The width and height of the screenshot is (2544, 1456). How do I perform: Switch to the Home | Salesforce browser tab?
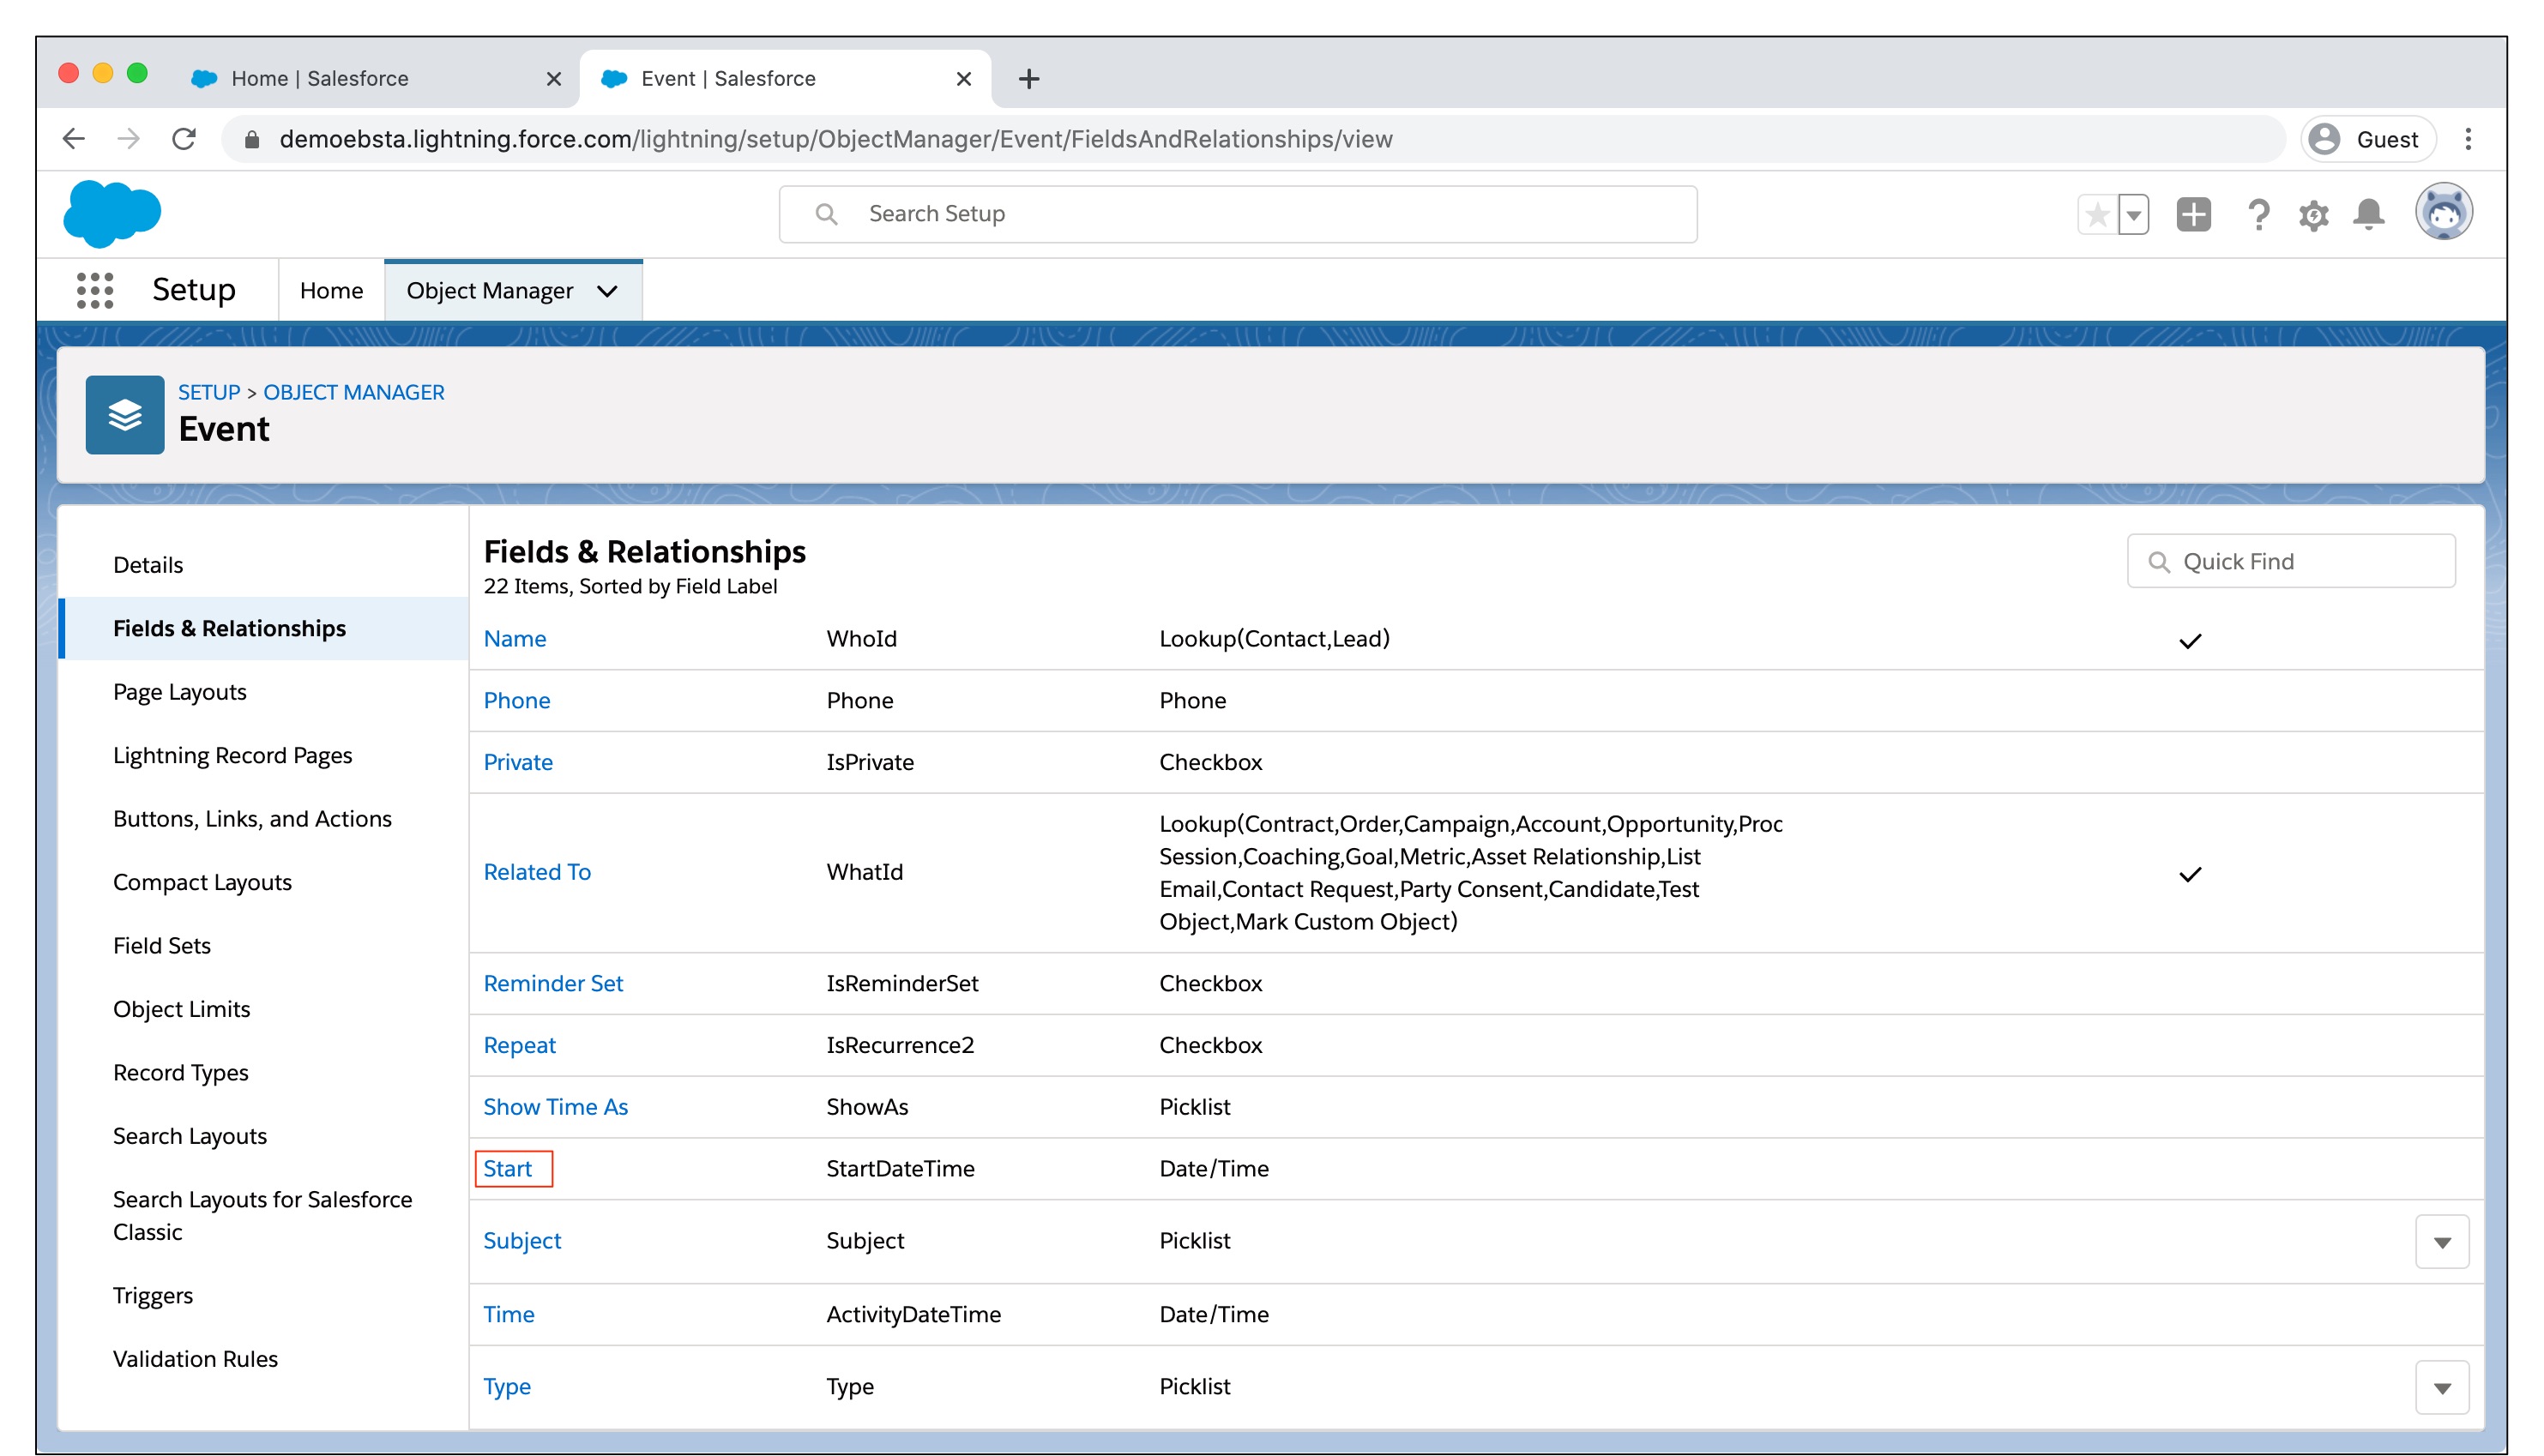coord(320,78)
